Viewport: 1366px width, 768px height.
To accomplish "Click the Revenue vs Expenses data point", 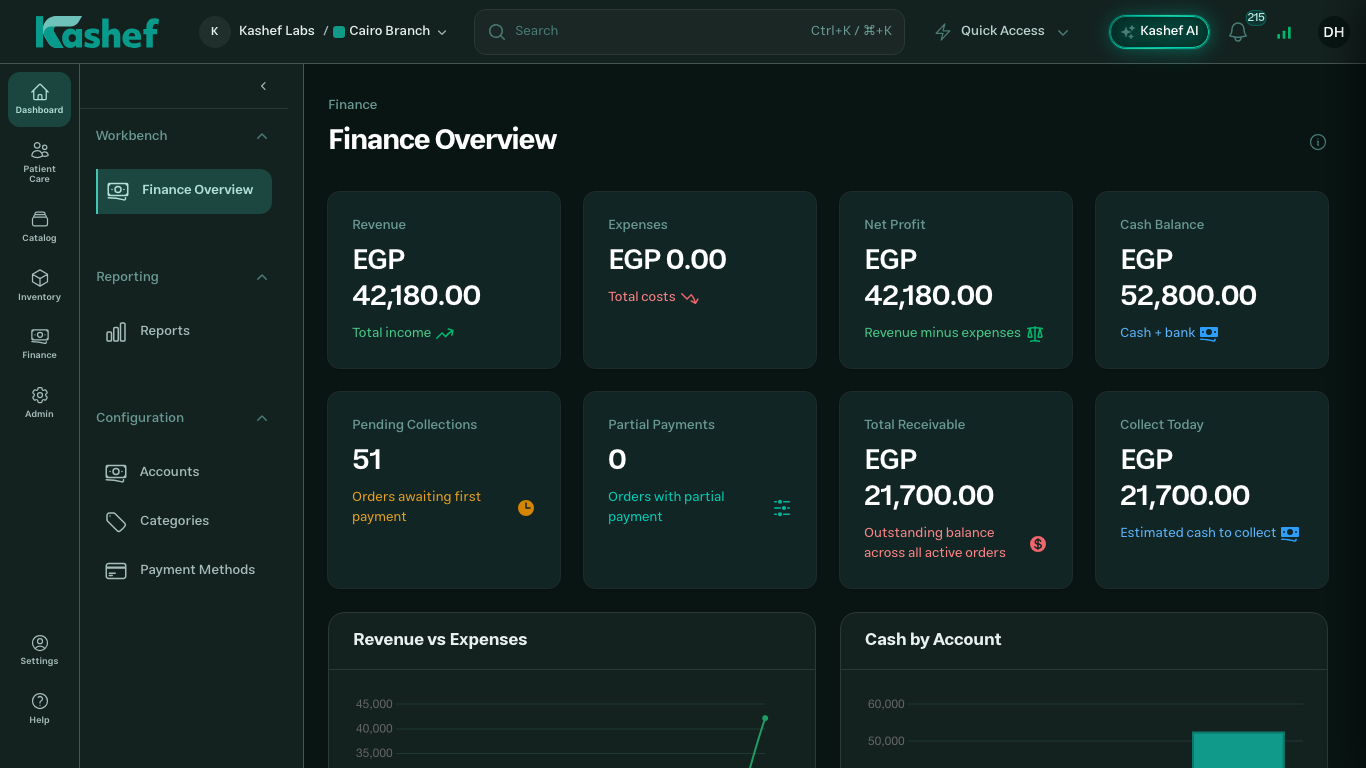I will (x=765, y=718).
